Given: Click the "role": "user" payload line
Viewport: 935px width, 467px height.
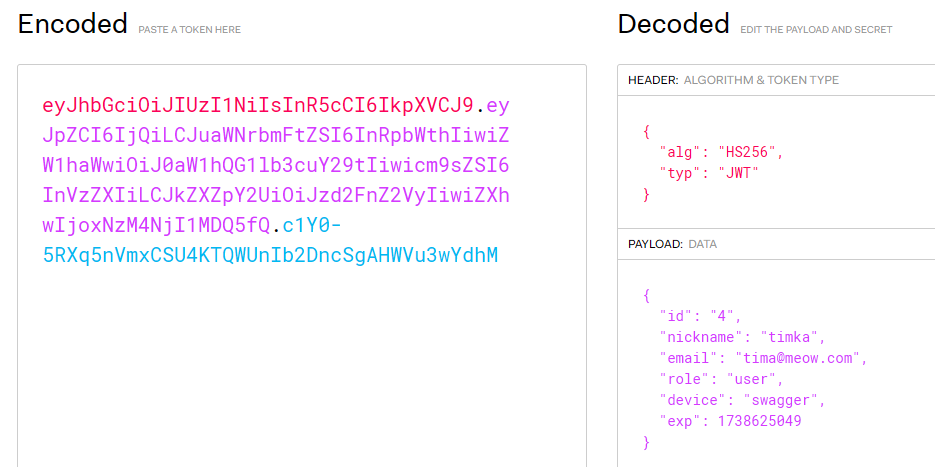Looking at the screenshot, I should 721,379.
